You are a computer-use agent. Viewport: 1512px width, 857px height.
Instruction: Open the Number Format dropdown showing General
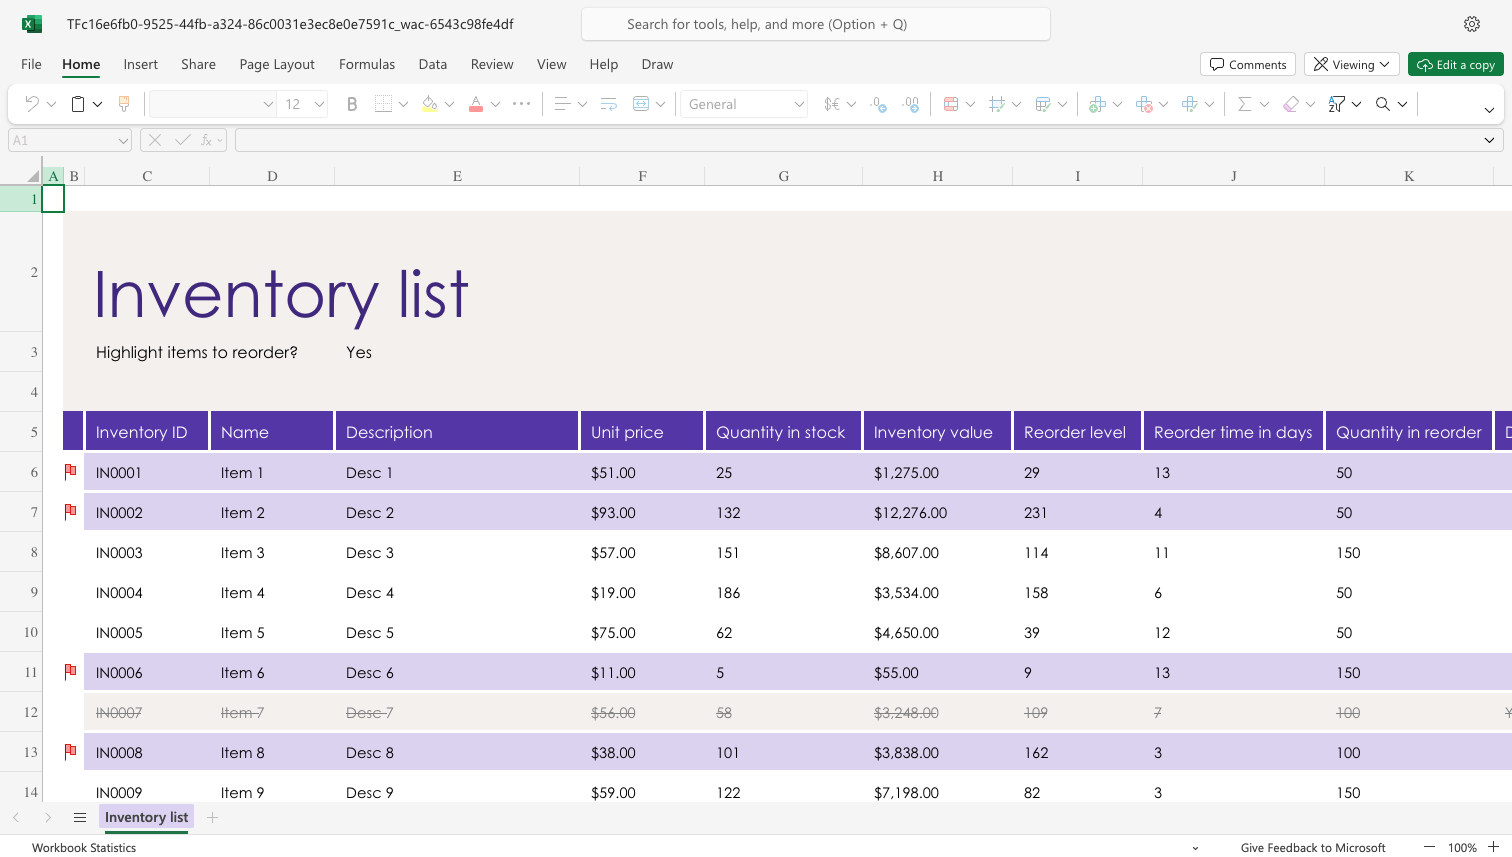tap(744, 103)
